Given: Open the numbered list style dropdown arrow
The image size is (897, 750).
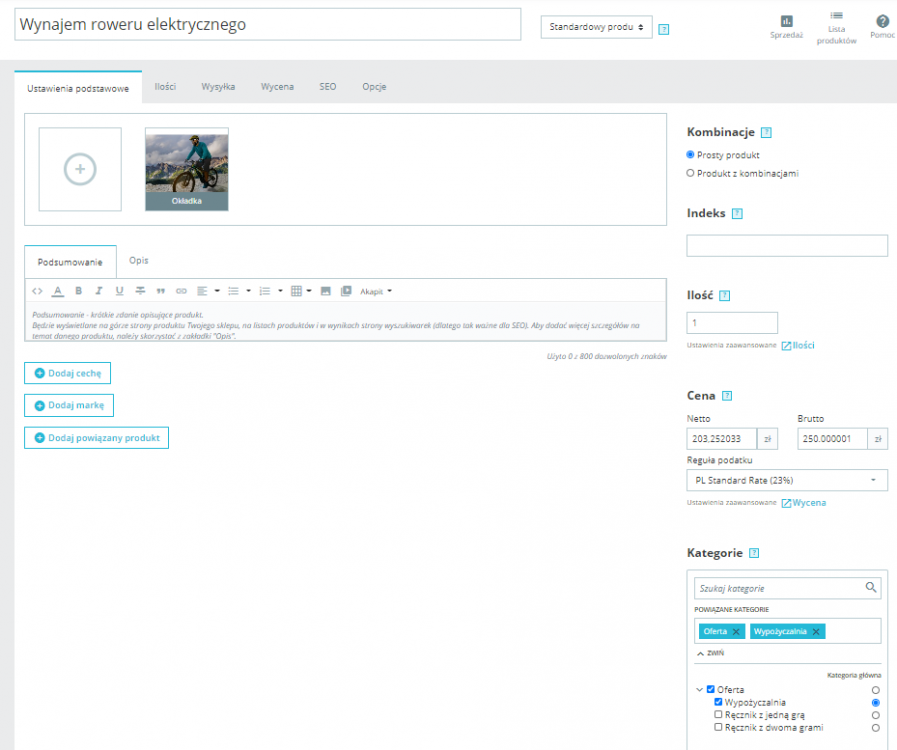Looking at the screenshot, I should [x=280, y=291].
